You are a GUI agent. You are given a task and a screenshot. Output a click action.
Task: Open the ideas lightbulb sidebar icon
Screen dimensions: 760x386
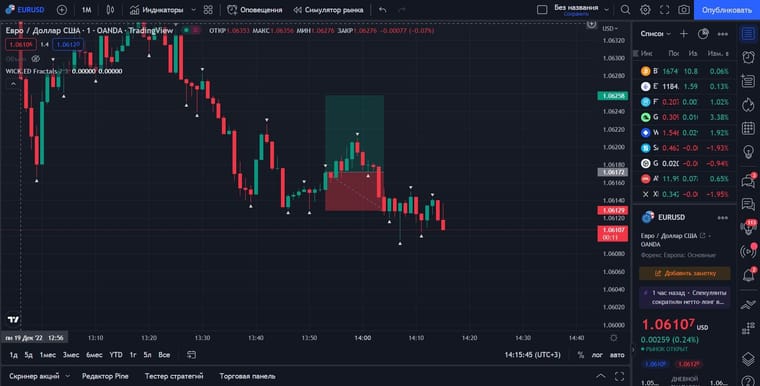pos(748,152)
